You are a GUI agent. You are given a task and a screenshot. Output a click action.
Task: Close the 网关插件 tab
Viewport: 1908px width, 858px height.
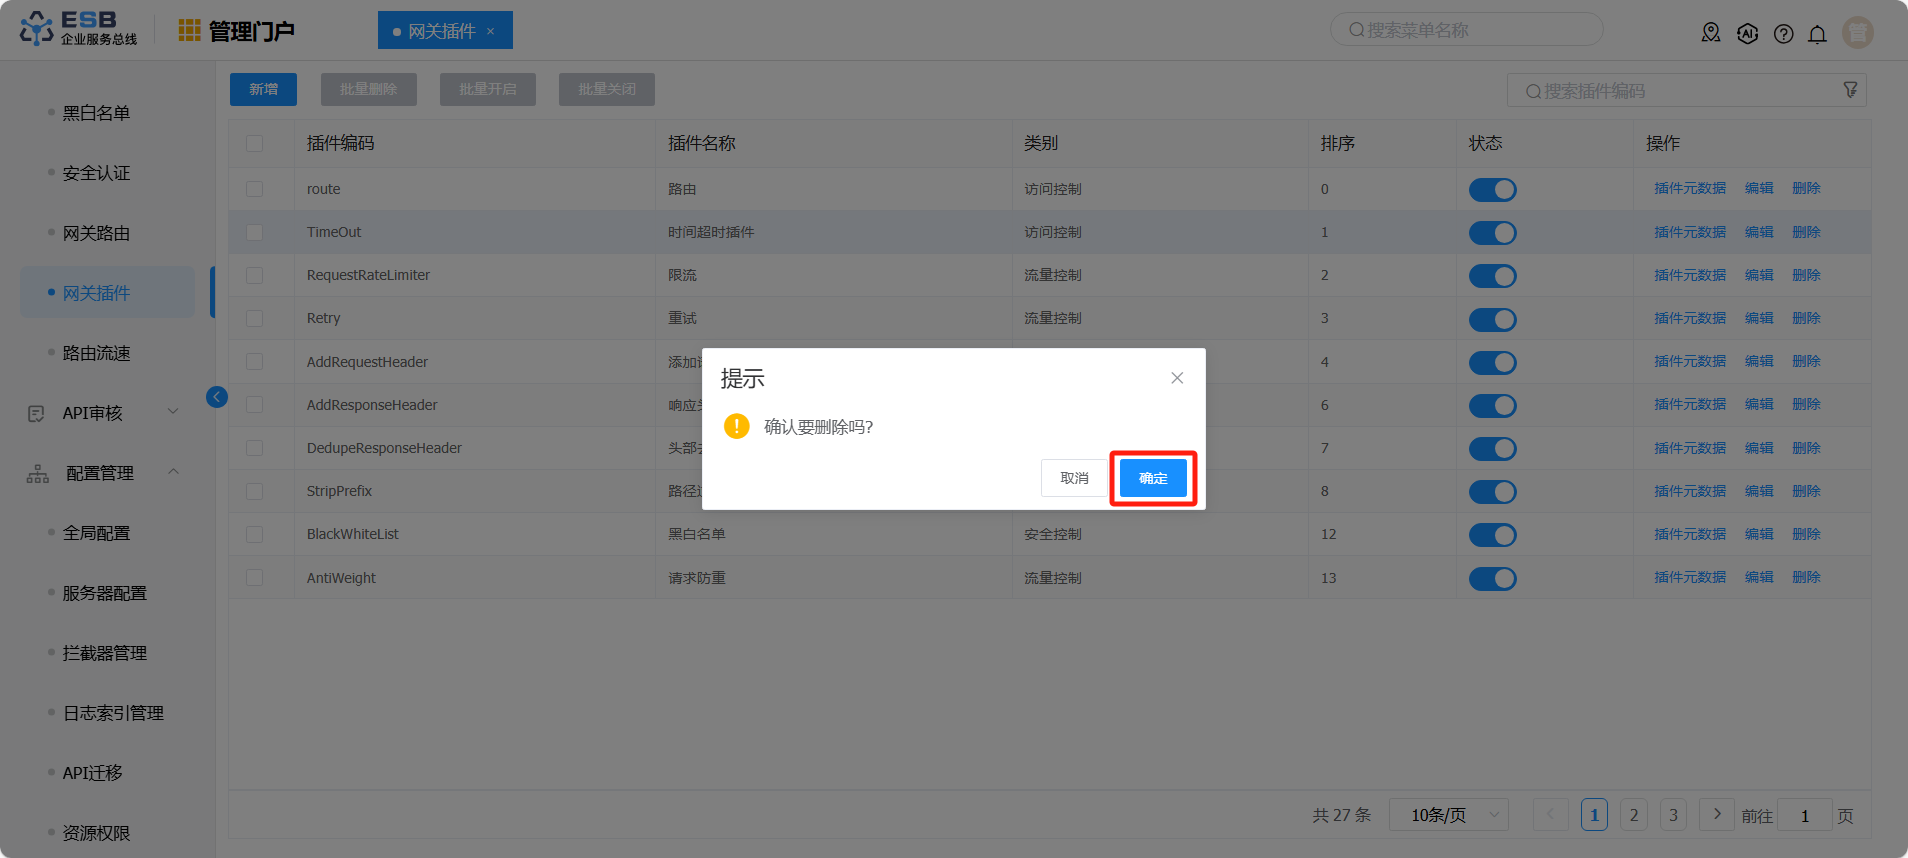pyautogui.click(x=491, y=31)
